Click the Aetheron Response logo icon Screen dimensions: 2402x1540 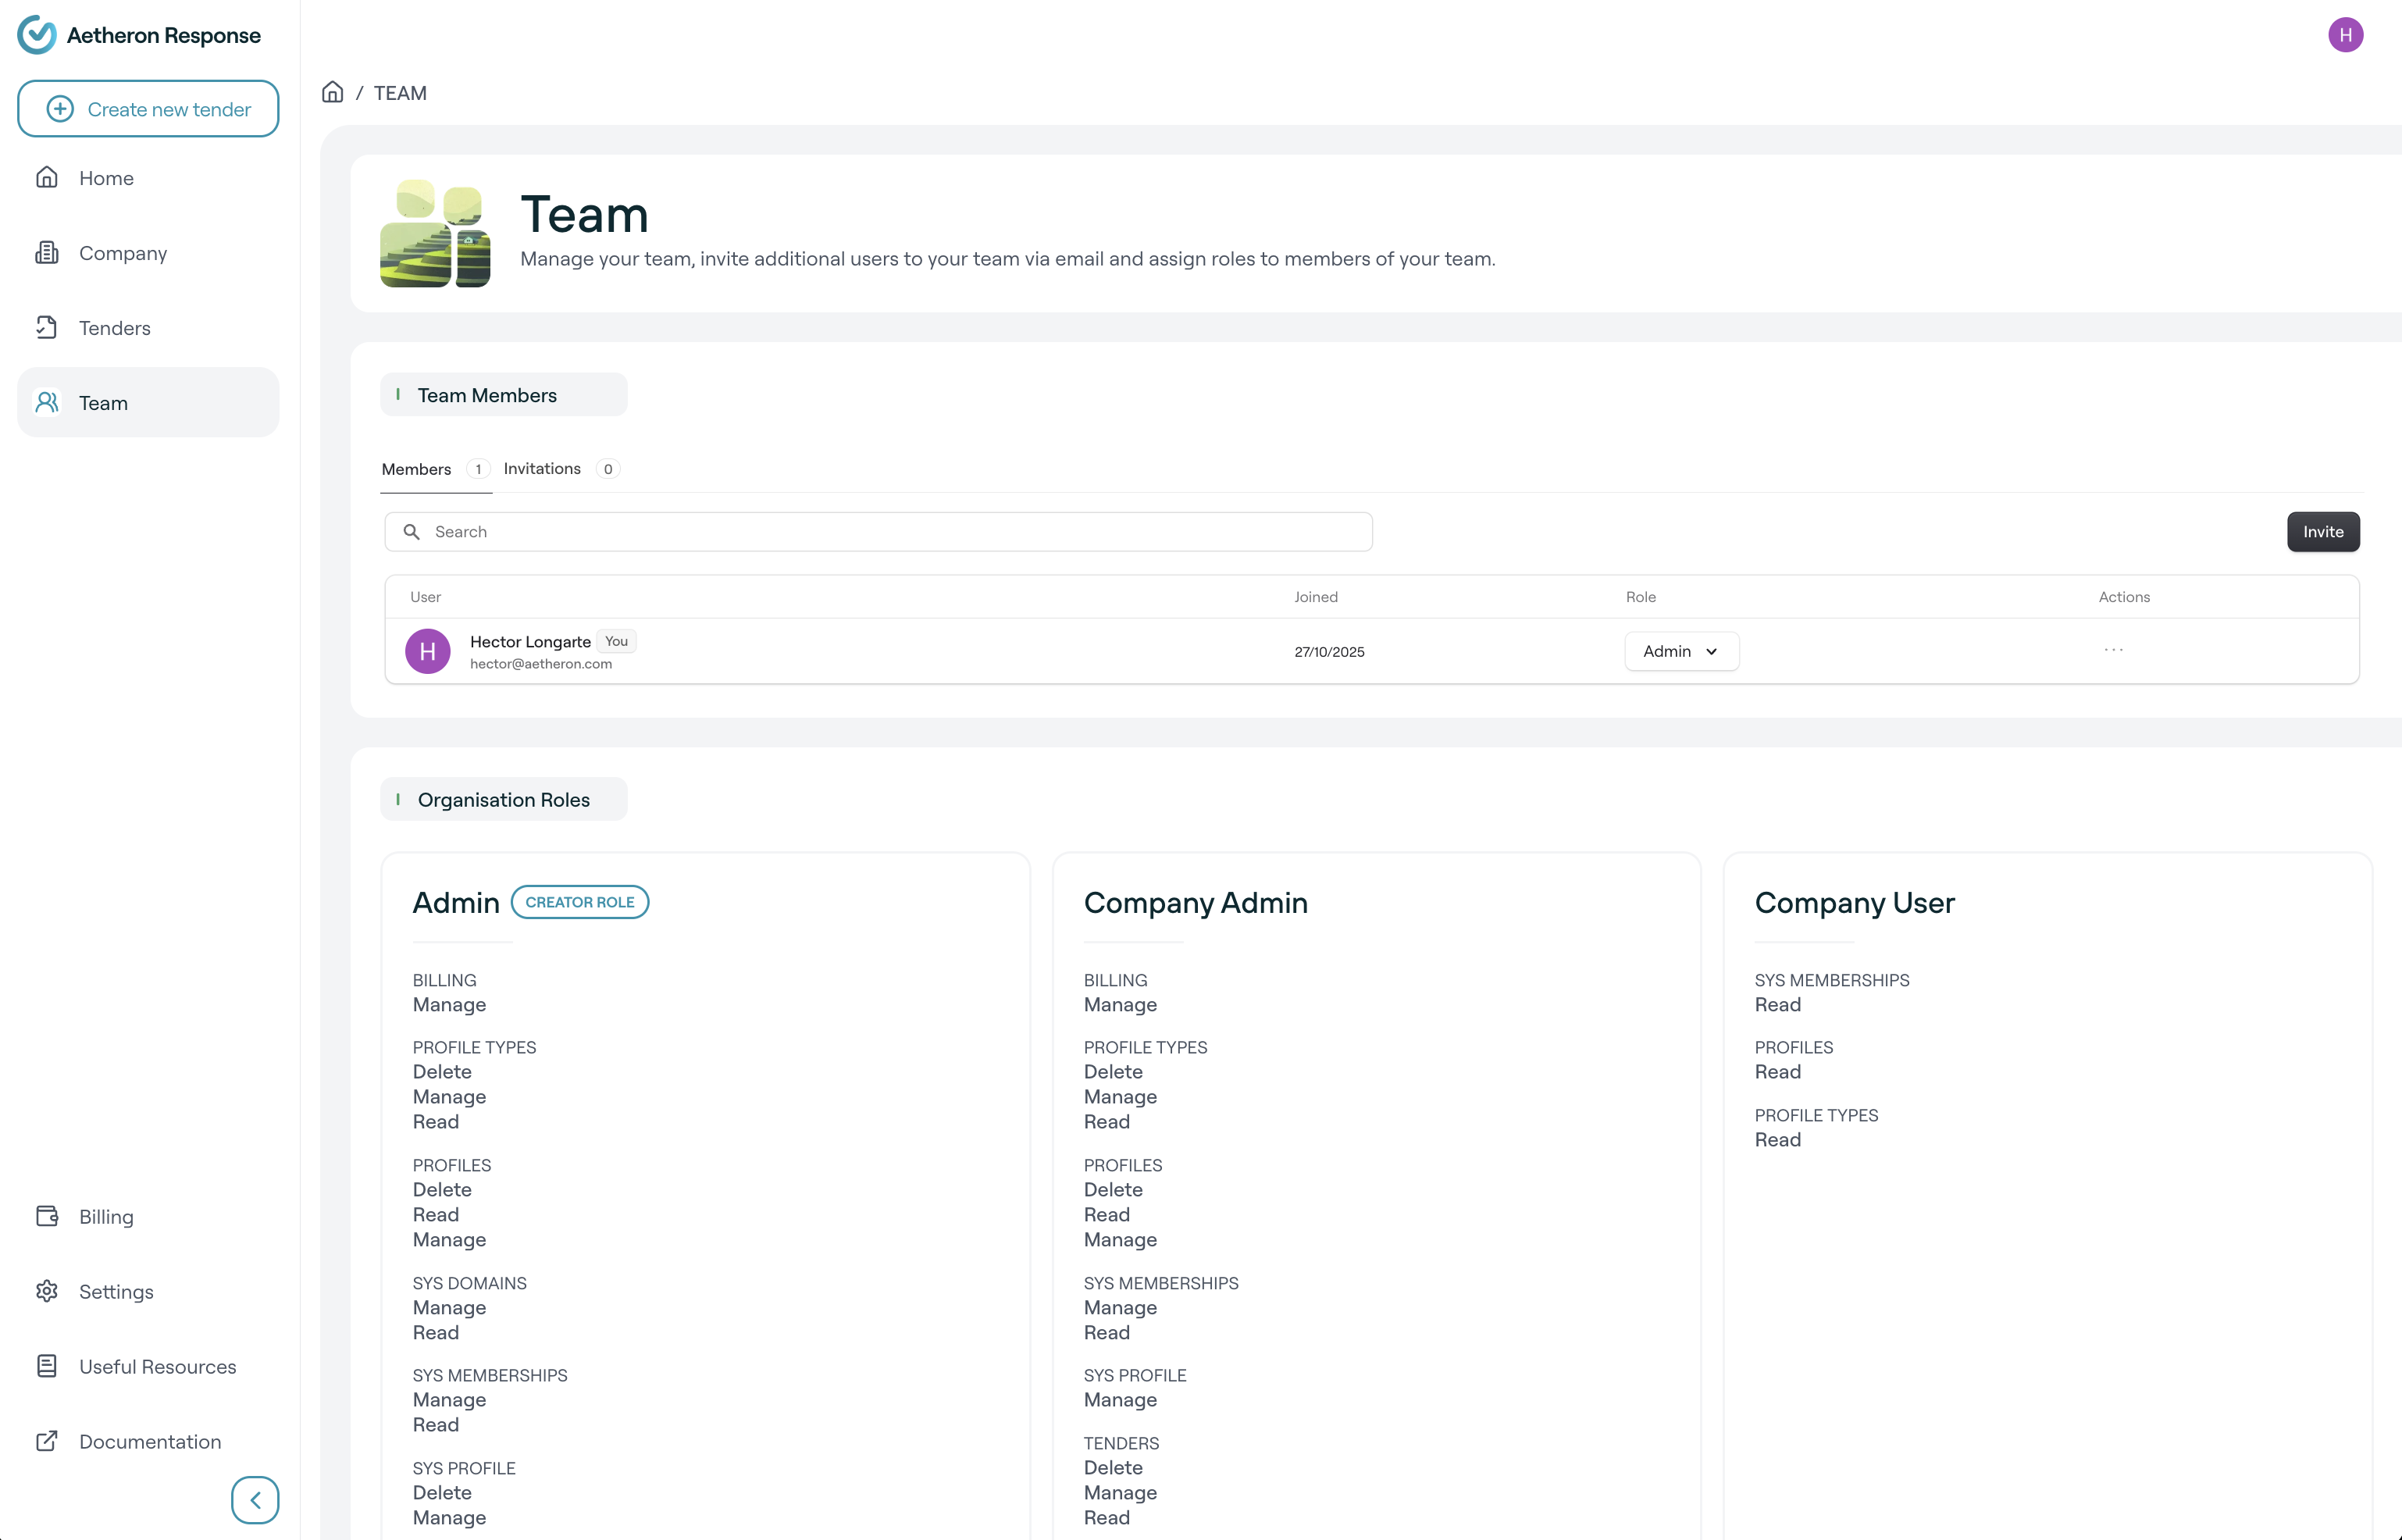click(37, 35)
